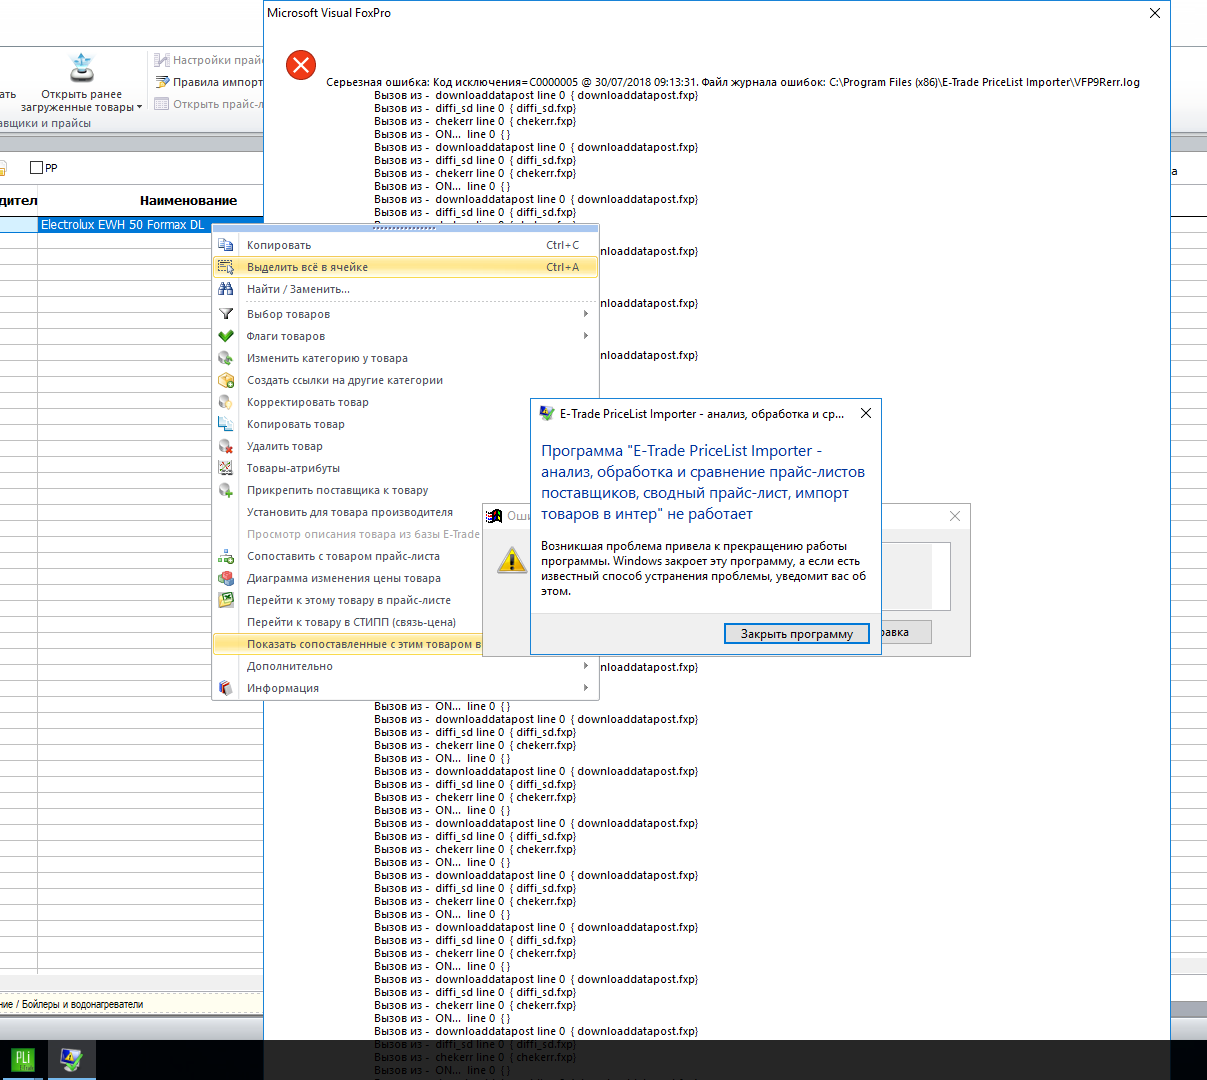The image size is (1207, 1080).
Task: Click the red error icon in FoxPro dialog
Action: pyautogui.click(x=301, y=65)
